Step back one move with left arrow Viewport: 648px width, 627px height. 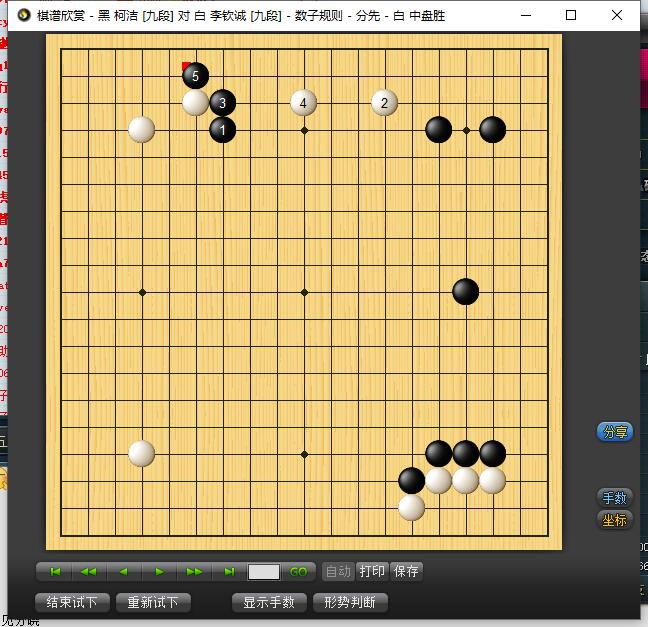(x=124, y=572)
